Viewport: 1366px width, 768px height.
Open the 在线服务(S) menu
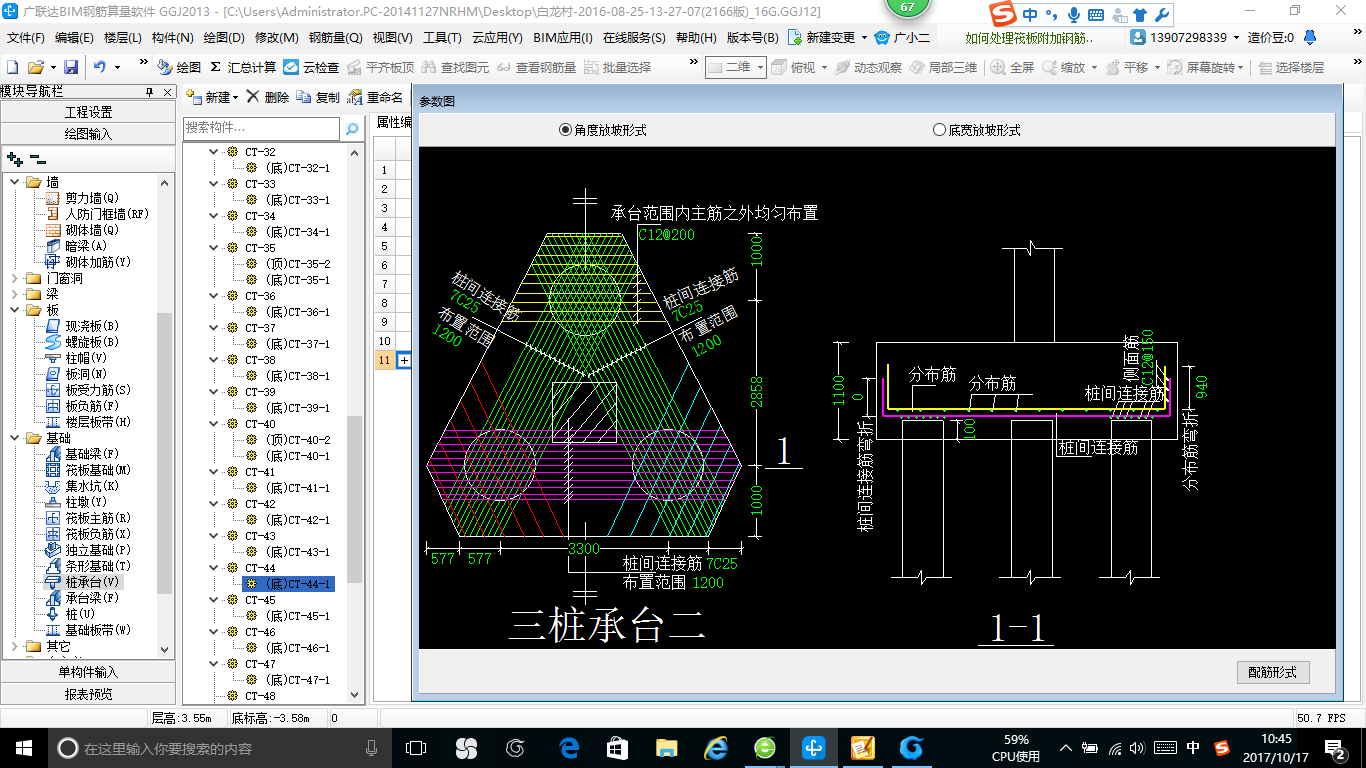click(x=634, y=38)
